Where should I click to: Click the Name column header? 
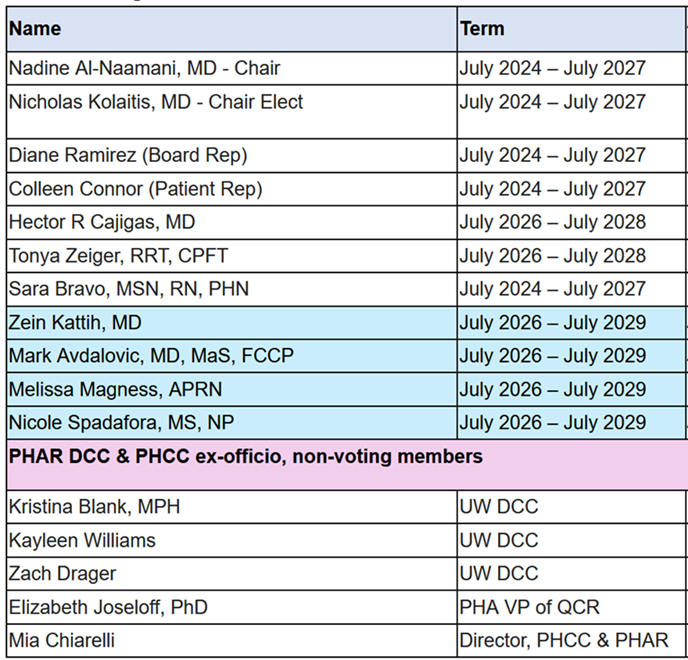(232, 29)
